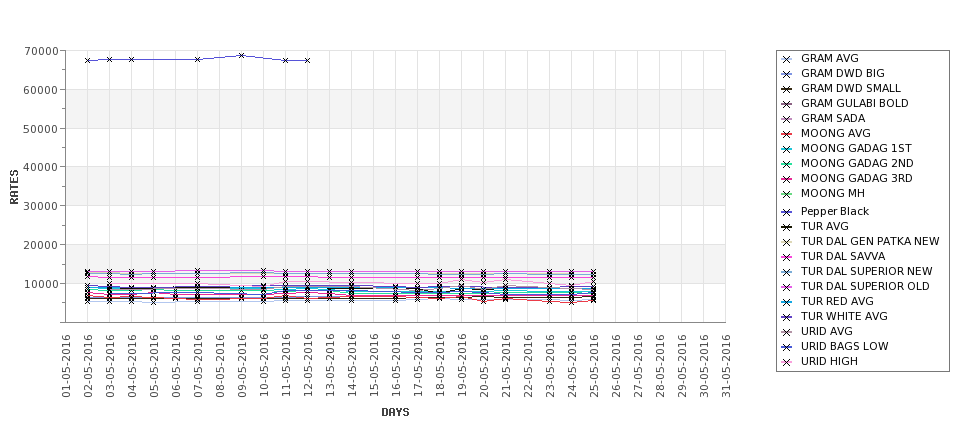The width and height of the screenshot is (975, 429).
Task: Click the URID AVG legend marker
Action: tap(787, 332)
